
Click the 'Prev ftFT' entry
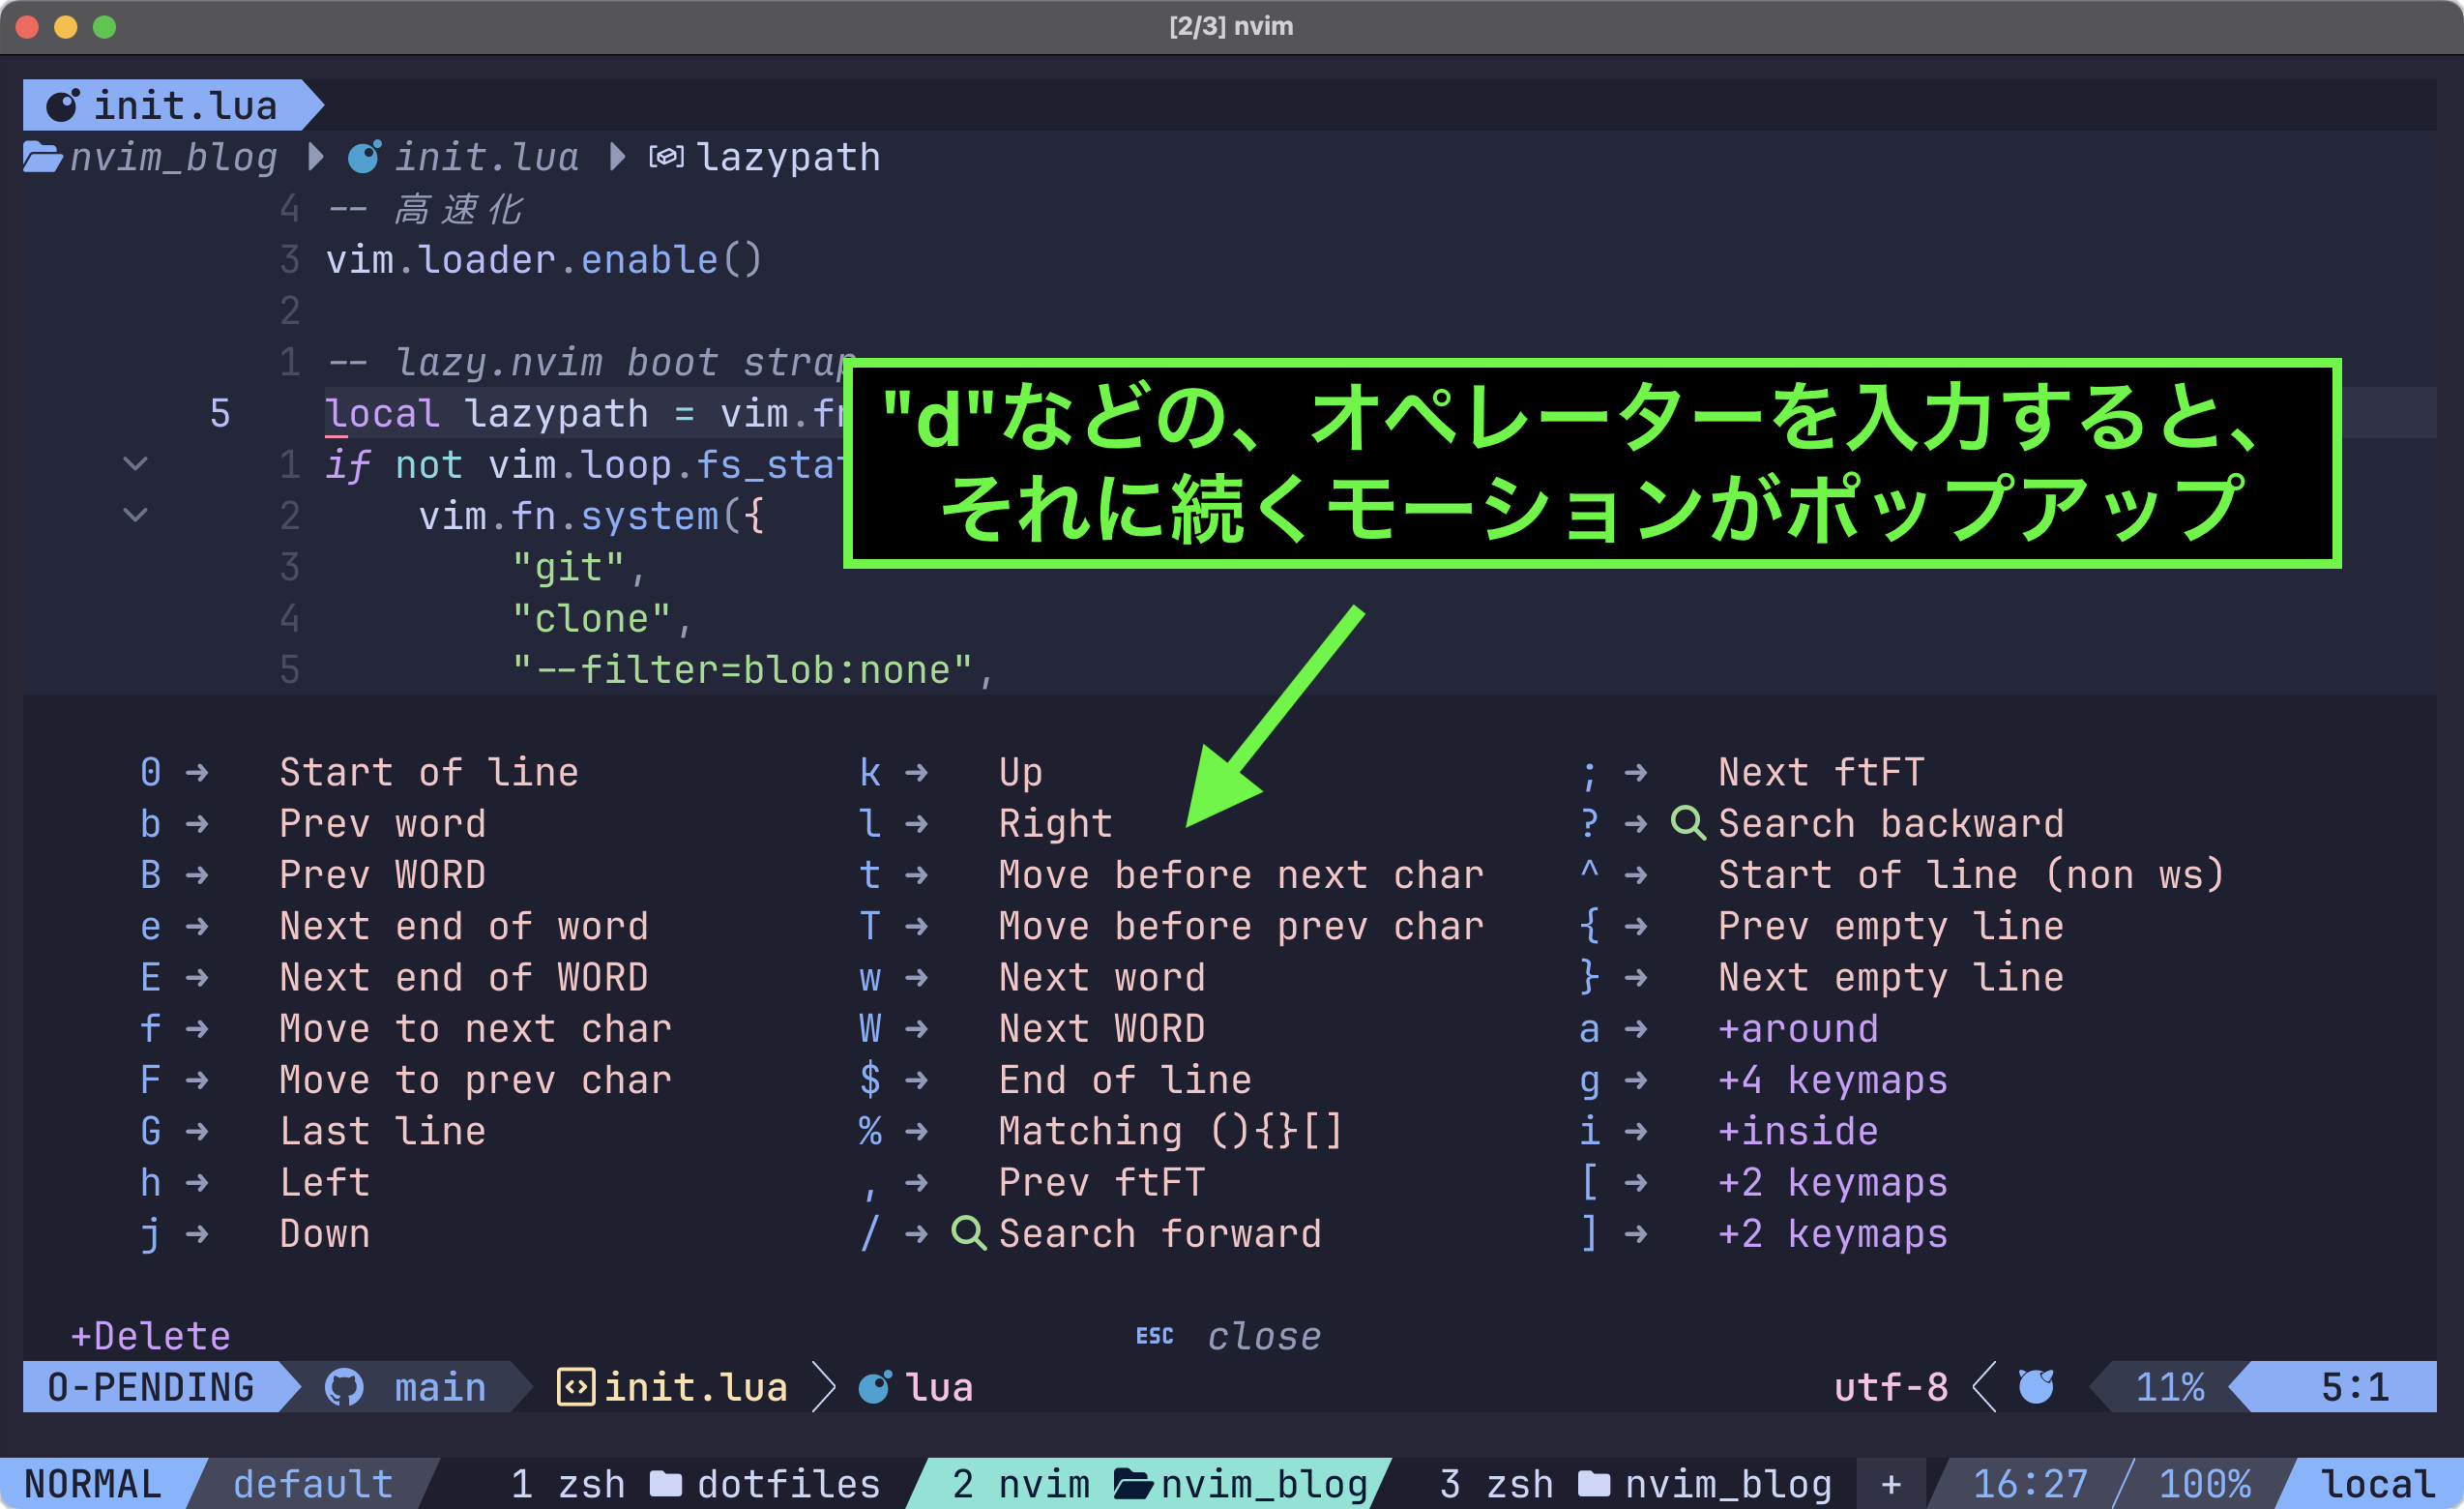coord(1102,1182)
